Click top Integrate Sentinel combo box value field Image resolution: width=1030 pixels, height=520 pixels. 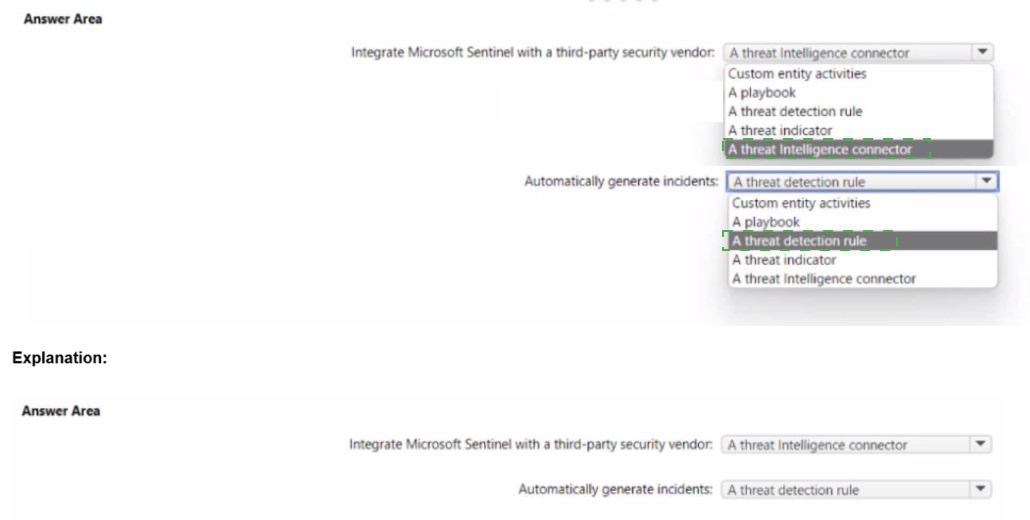[845, 53]
